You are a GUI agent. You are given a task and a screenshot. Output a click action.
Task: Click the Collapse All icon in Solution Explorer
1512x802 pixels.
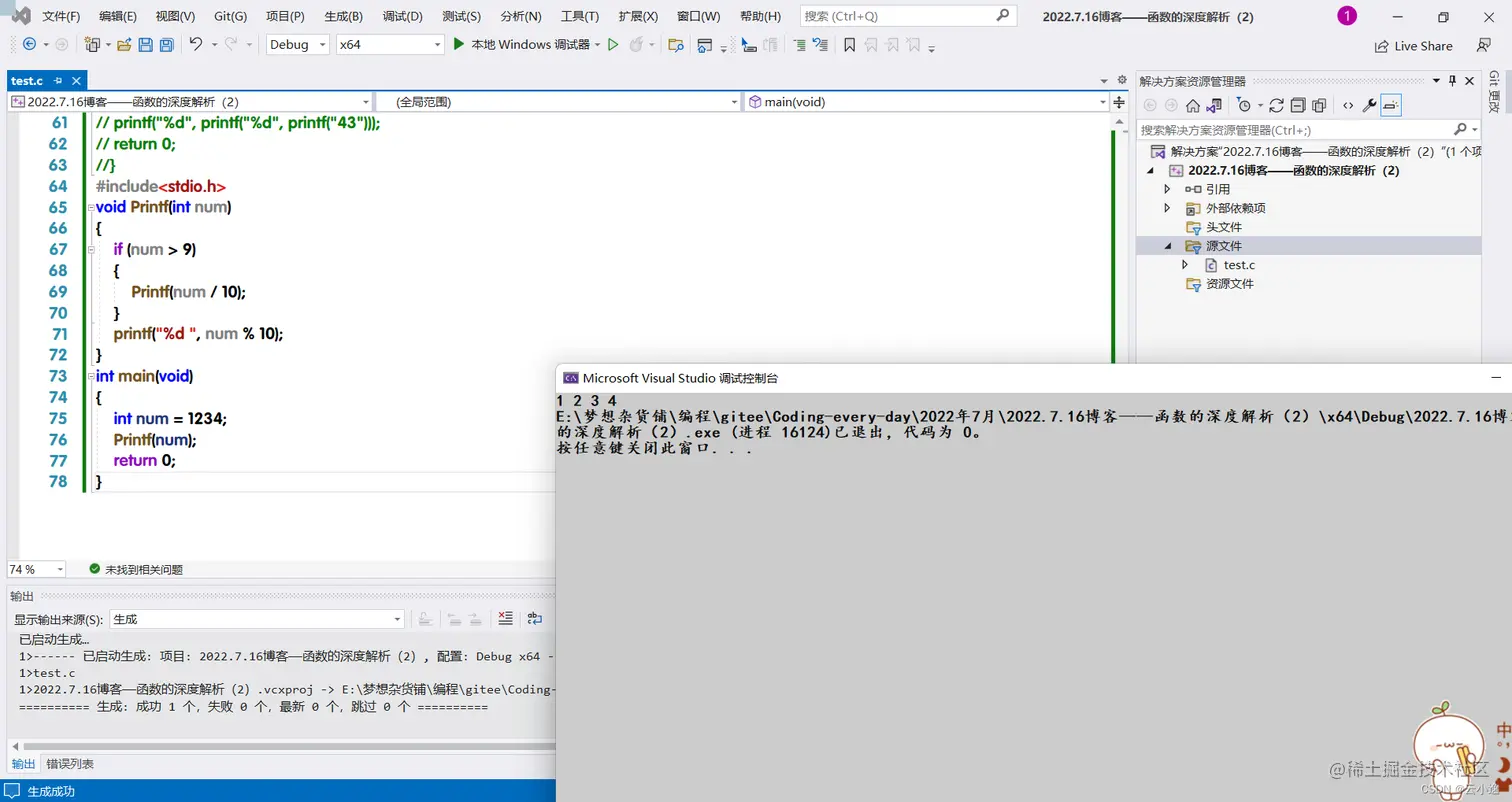click(x=1297, y=105)
